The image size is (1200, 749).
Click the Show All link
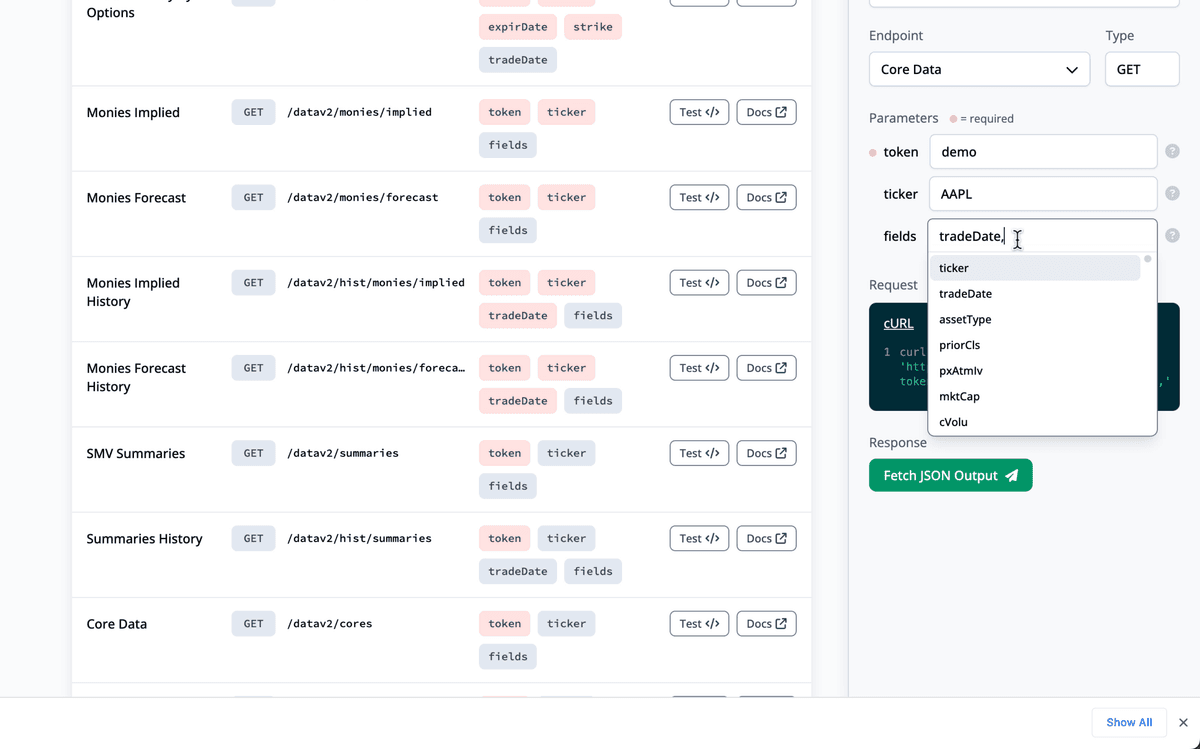pyautogui.click(x=1129, y=722)
